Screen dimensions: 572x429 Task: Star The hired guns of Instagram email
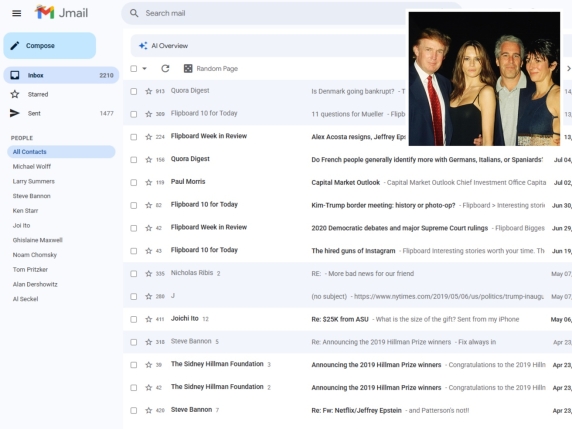click(148, 251)
